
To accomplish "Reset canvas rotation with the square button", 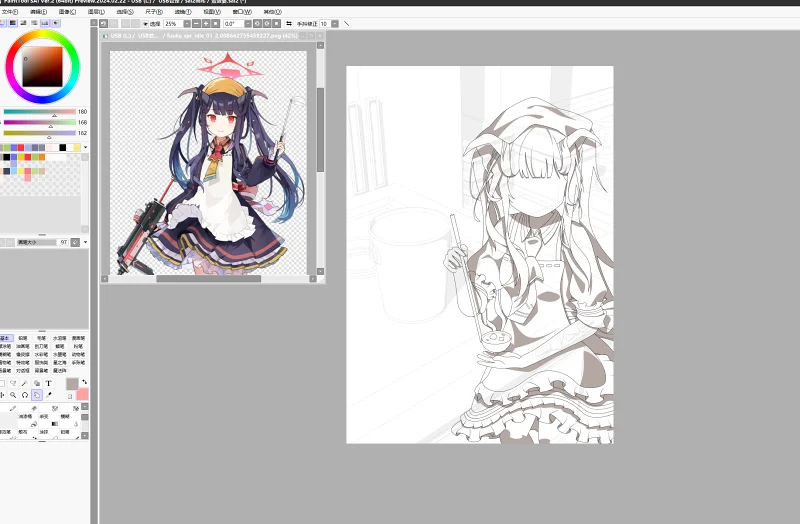I will pyautogui.click(x=277, y=23).
